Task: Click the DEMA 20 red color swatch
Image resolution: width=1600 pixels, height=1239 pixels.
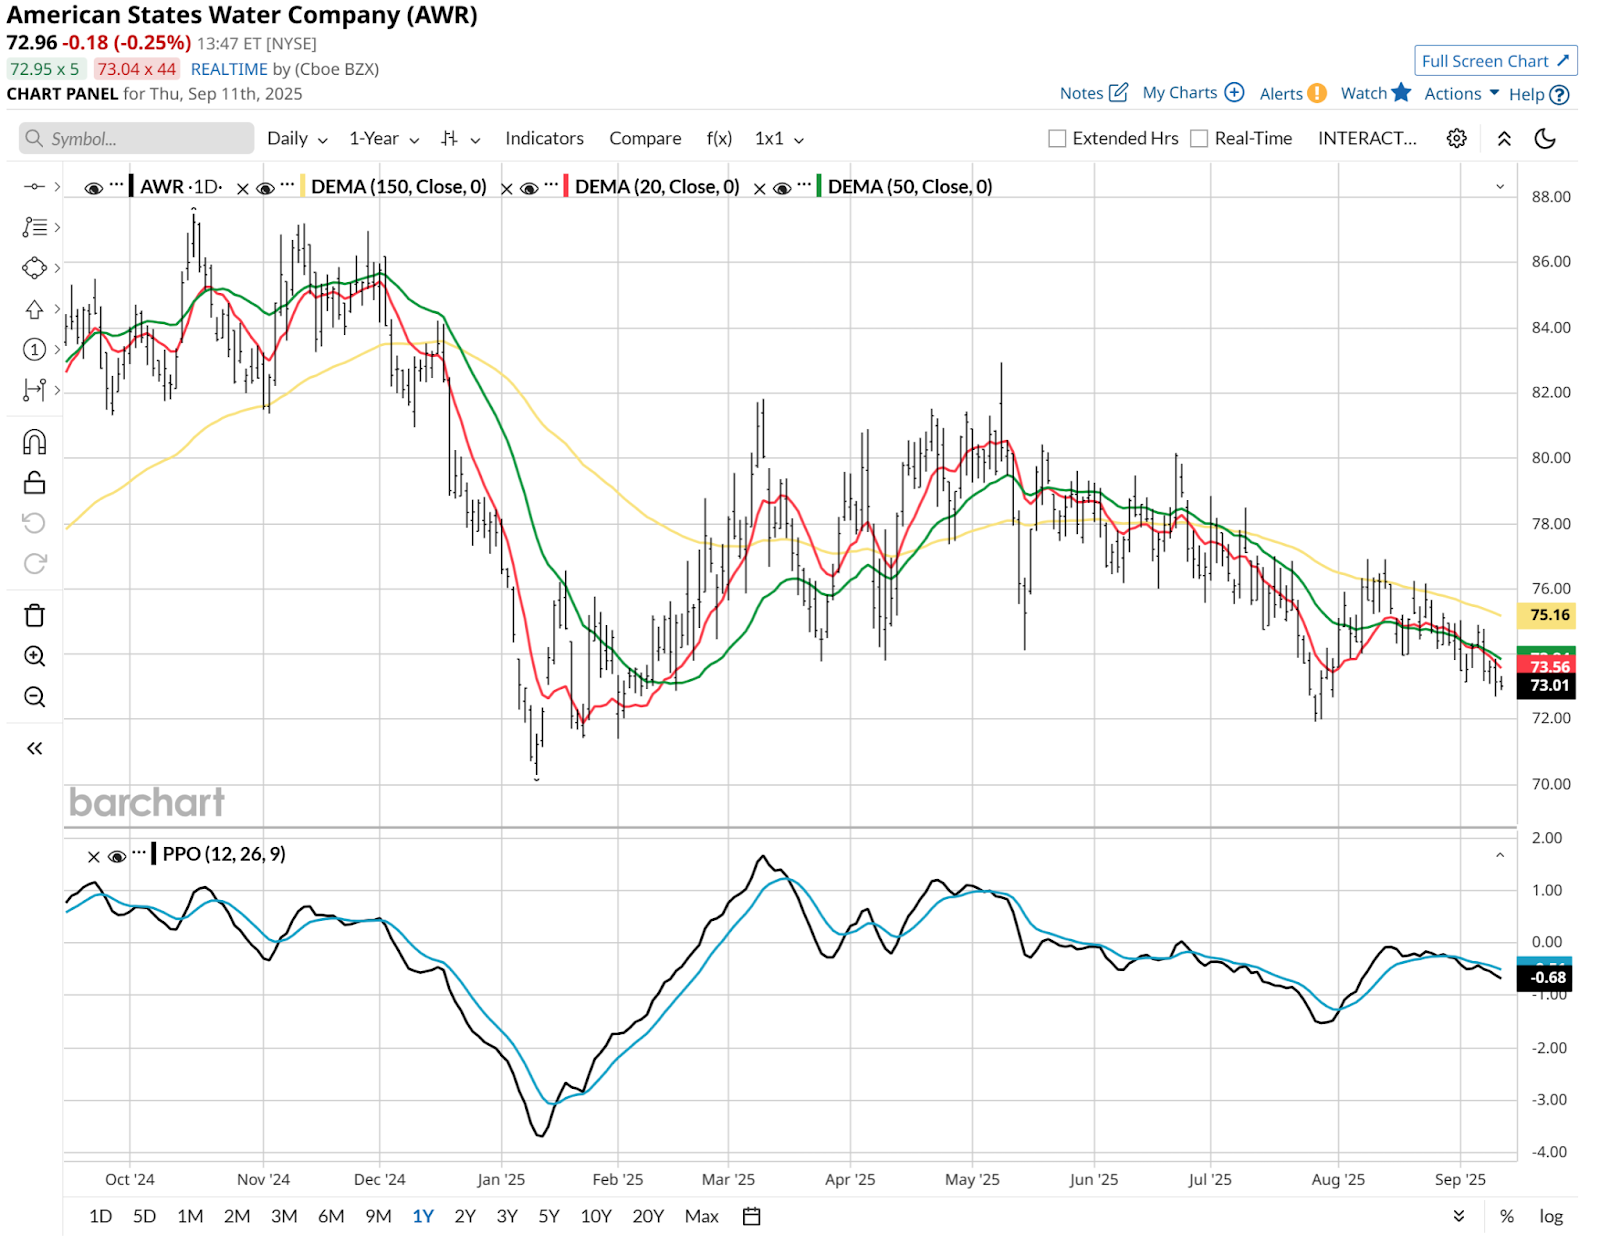Action: coord(567,186)
